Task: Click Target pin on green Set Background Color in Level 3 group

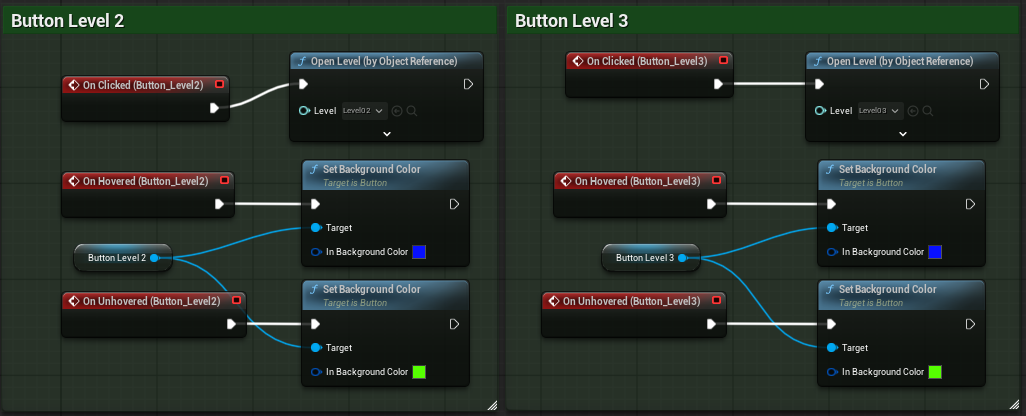Action: [x=832, y=347]
